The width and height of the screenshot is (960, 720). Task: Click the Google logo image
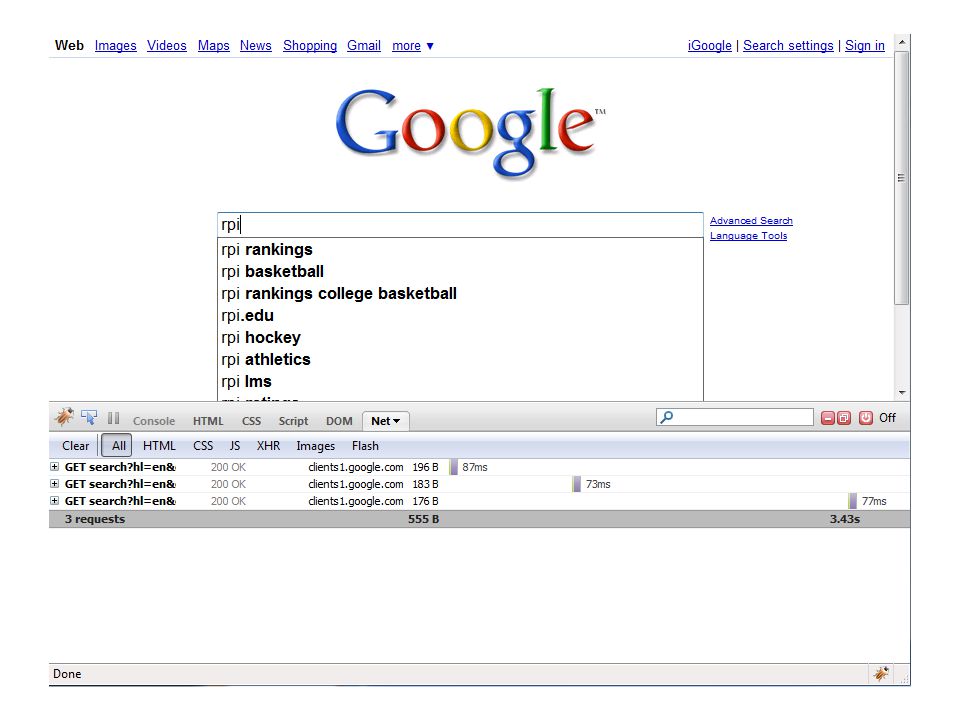471,132
